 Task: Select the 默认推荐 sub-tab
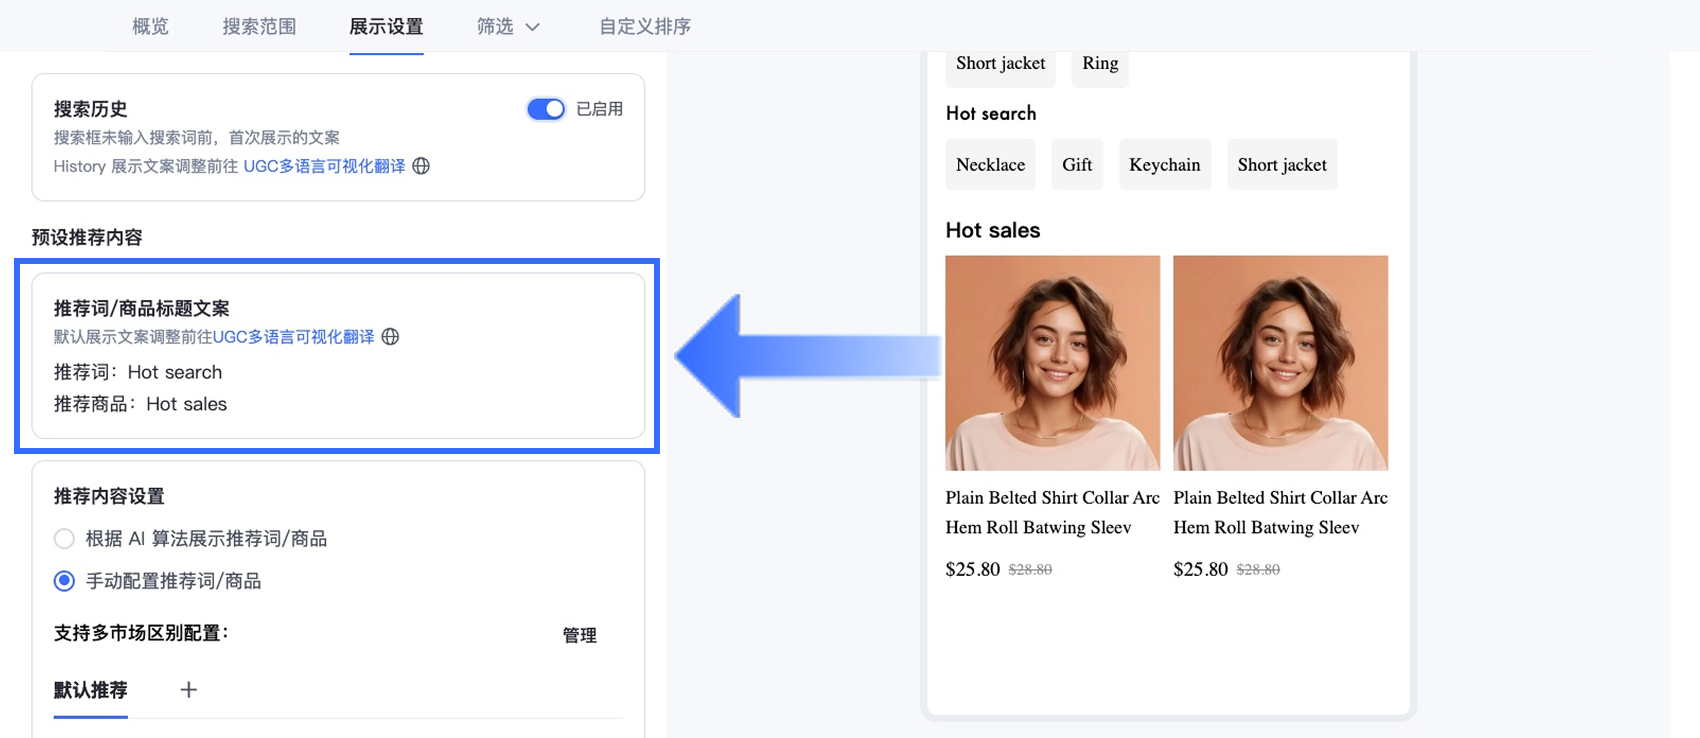click(91, 690)
